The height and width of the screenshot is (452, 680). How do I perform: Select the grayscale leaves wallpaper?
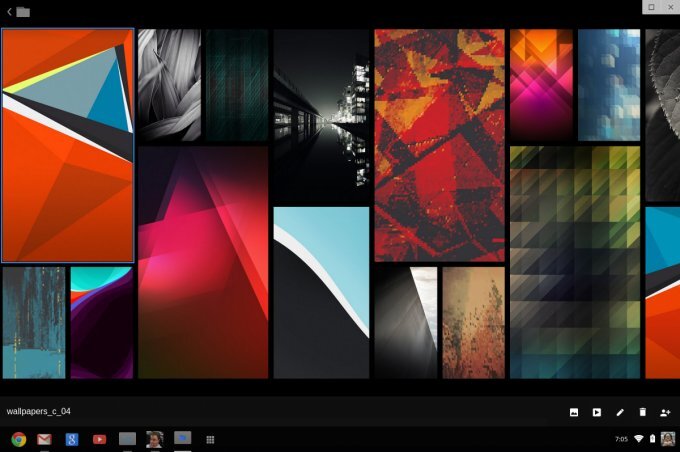click(170, 85)
